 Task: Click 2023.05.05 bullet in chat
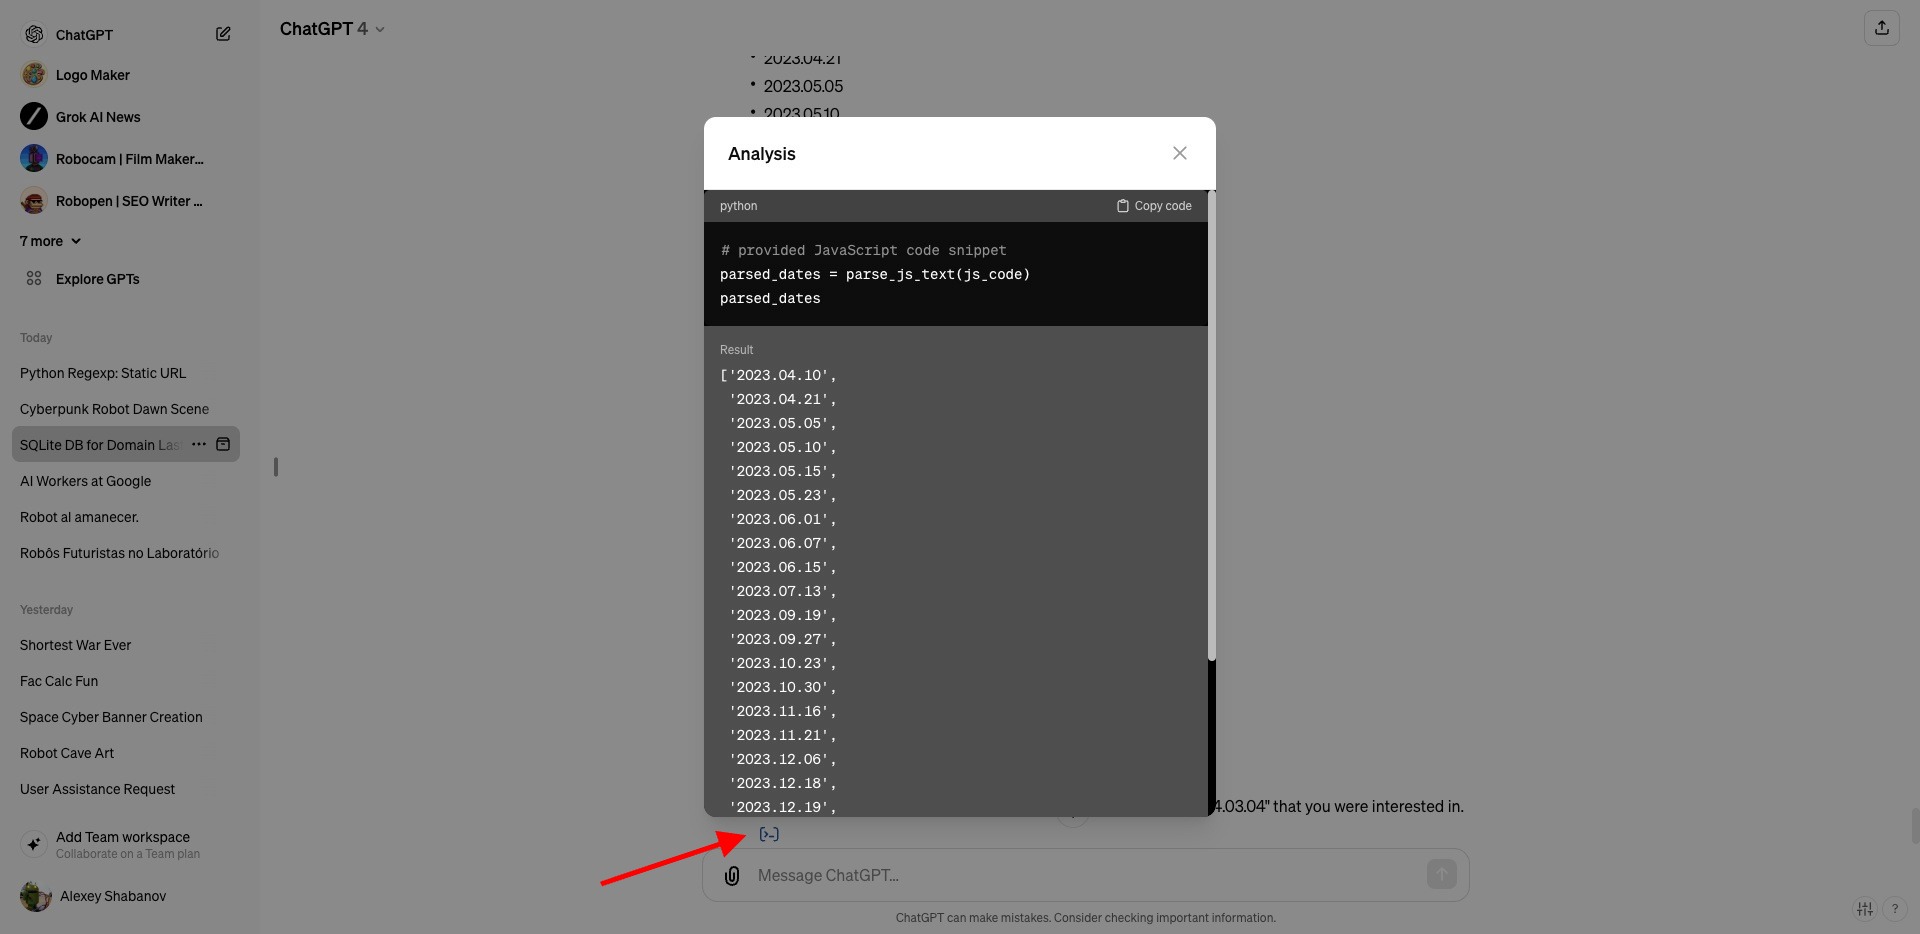[803, 86]
